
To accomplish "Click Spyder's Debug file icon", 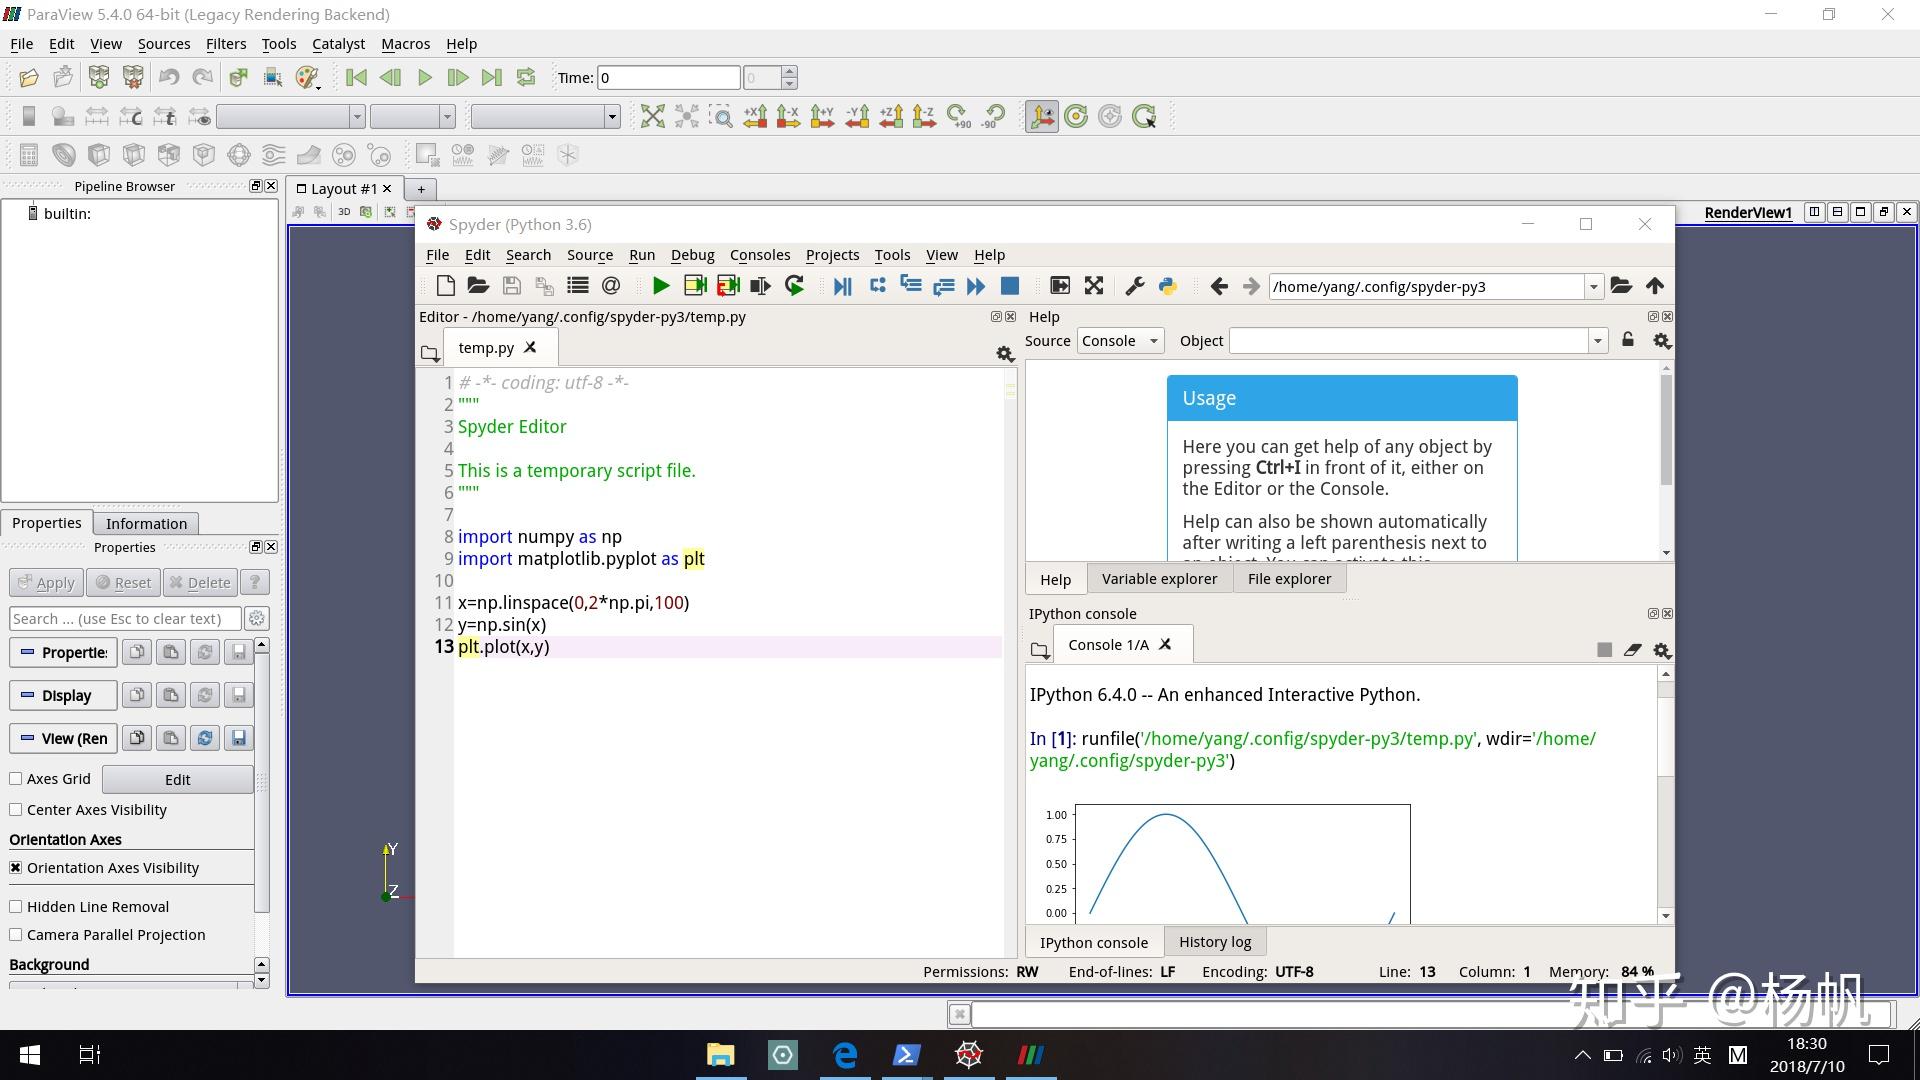I will 842,286.
